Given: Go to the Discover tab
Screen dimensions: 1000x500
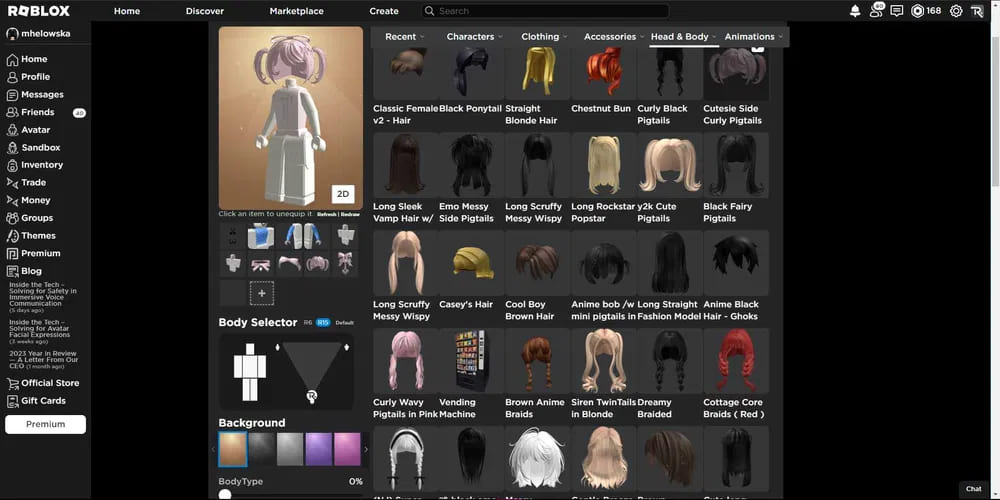Looking at the screenshot, I should [x=205, y=11].
